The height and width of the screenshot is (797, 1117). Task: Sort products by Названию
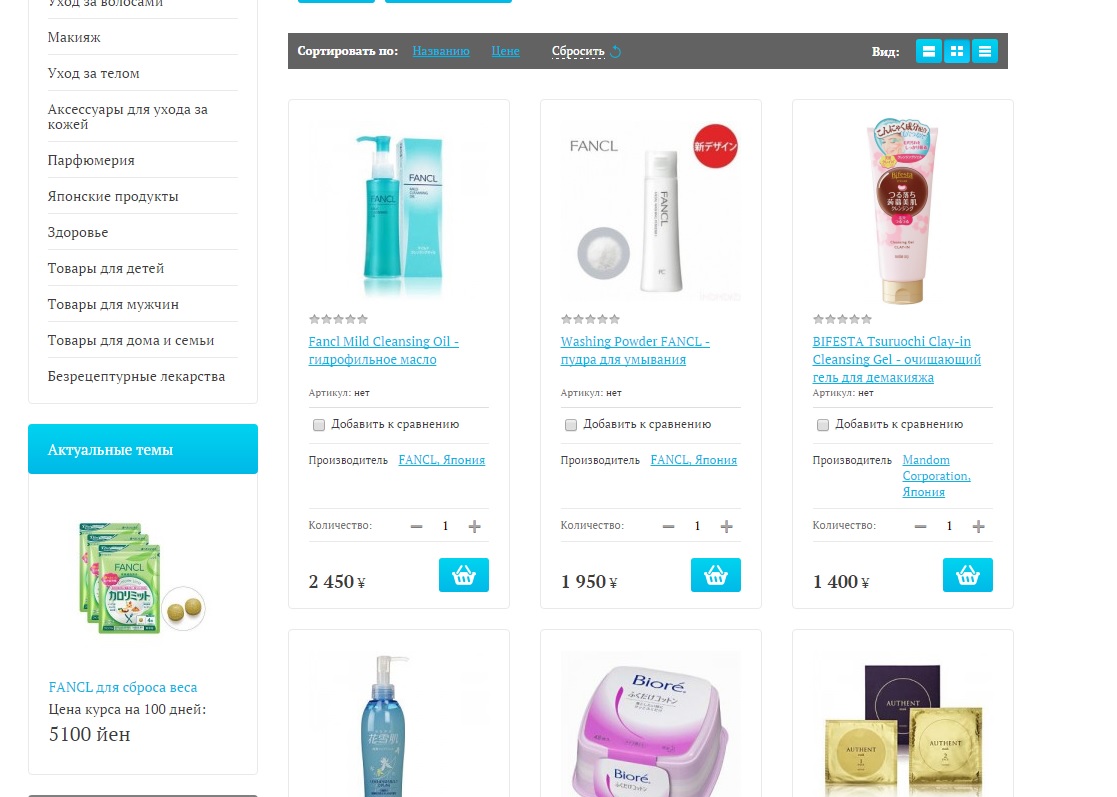(441, 51)
